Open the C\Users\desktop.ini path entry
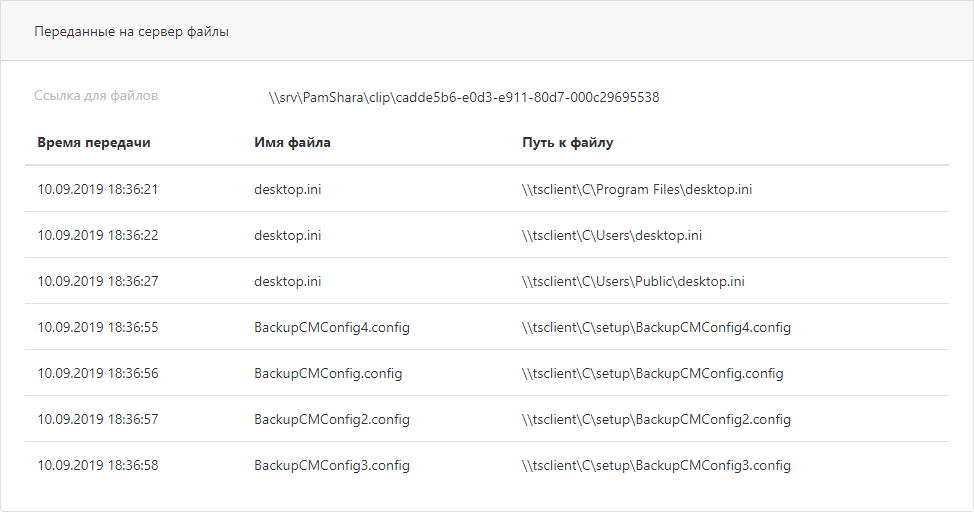 tap(612, 235)
